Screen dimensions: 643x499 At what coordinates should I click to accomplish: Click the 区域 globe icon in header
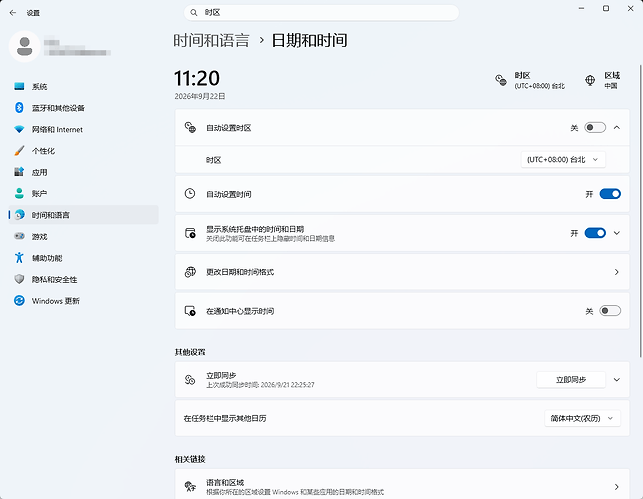click(x=590, y=80)
